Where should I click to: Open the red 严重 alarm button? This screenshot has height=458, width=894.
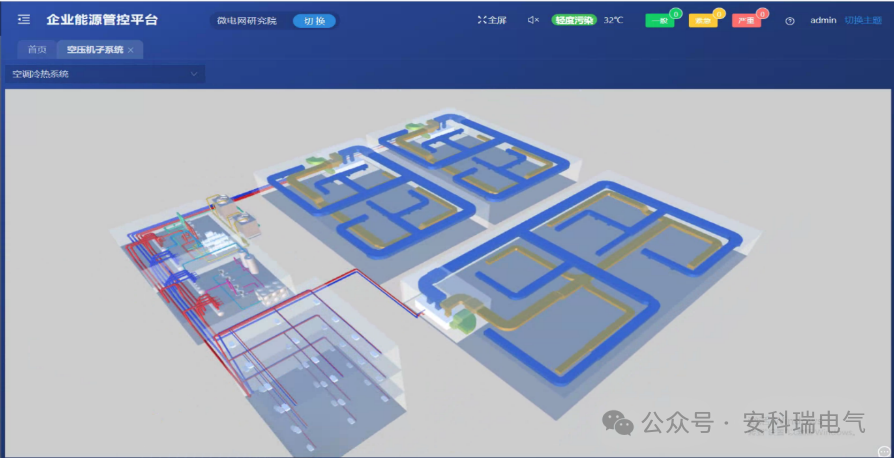[746, 21]
